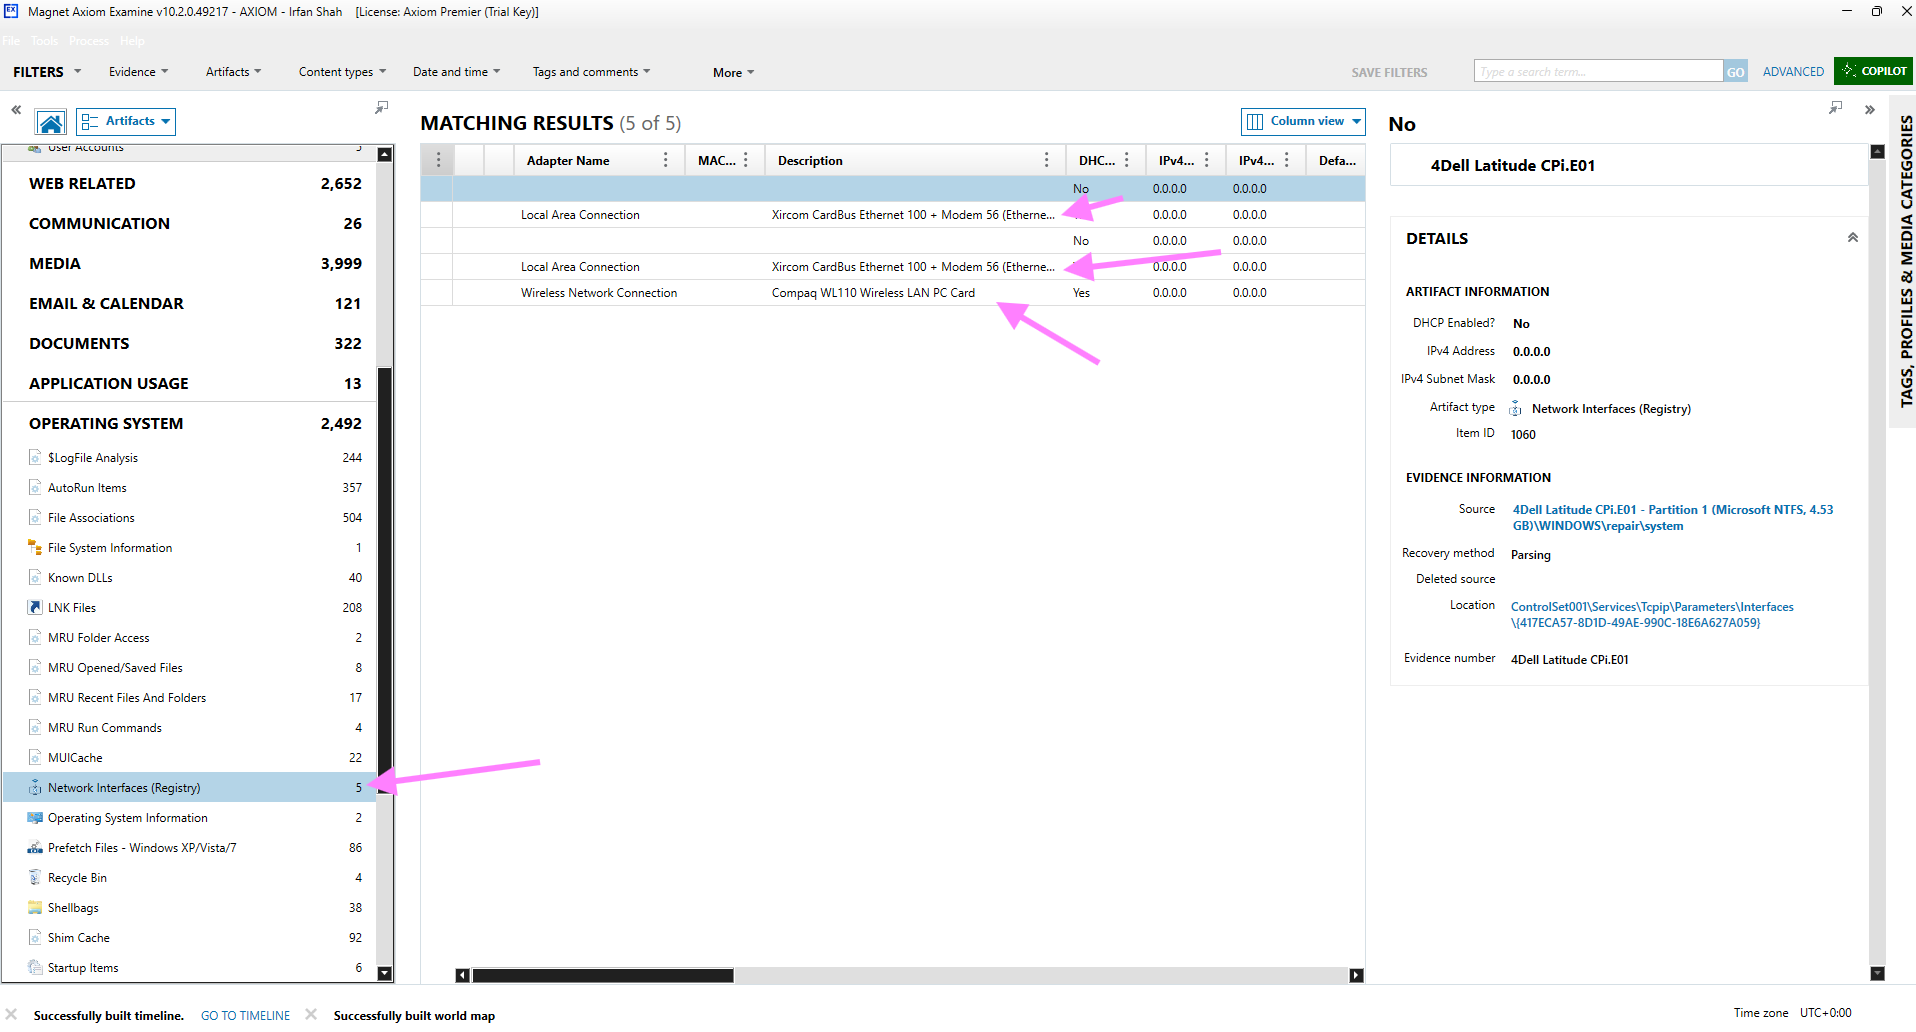Open the Tags and comments filter

[591, 72]
